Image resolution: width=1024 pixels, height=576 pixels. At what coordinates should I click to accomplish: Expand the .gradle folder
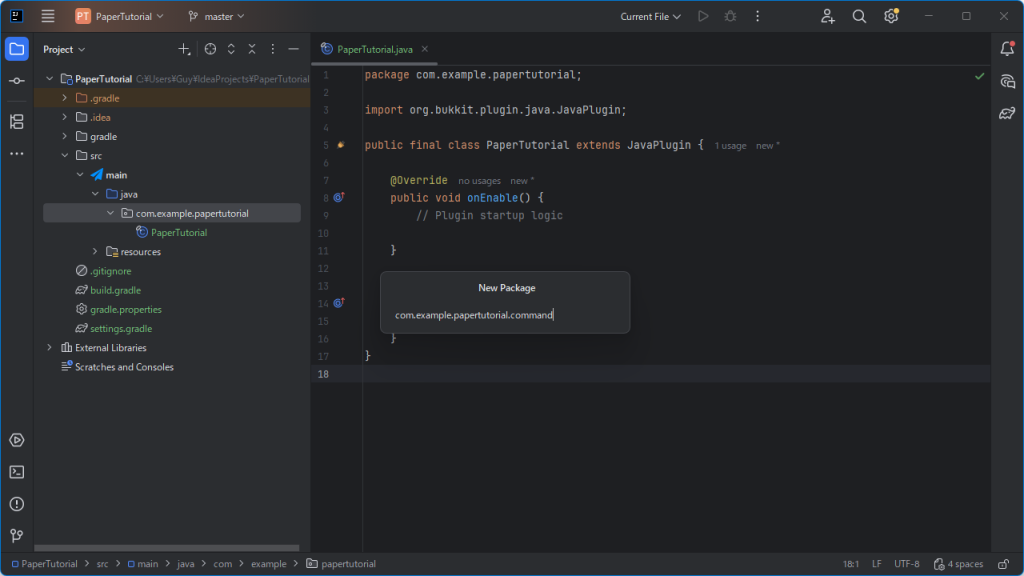pyautogui.click(x=65, y=98)
